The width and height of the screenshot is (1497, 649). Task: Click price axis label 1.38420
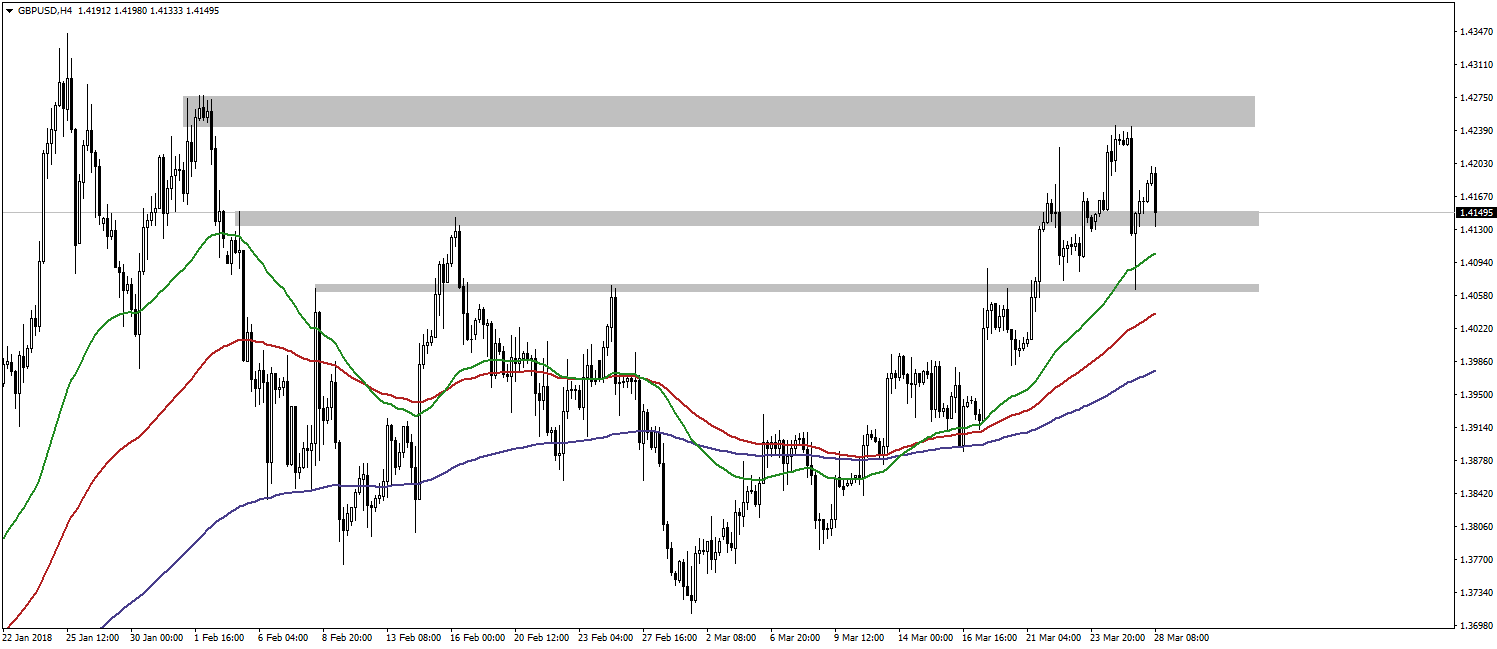pyautogui.click(x=1475, y=493)
